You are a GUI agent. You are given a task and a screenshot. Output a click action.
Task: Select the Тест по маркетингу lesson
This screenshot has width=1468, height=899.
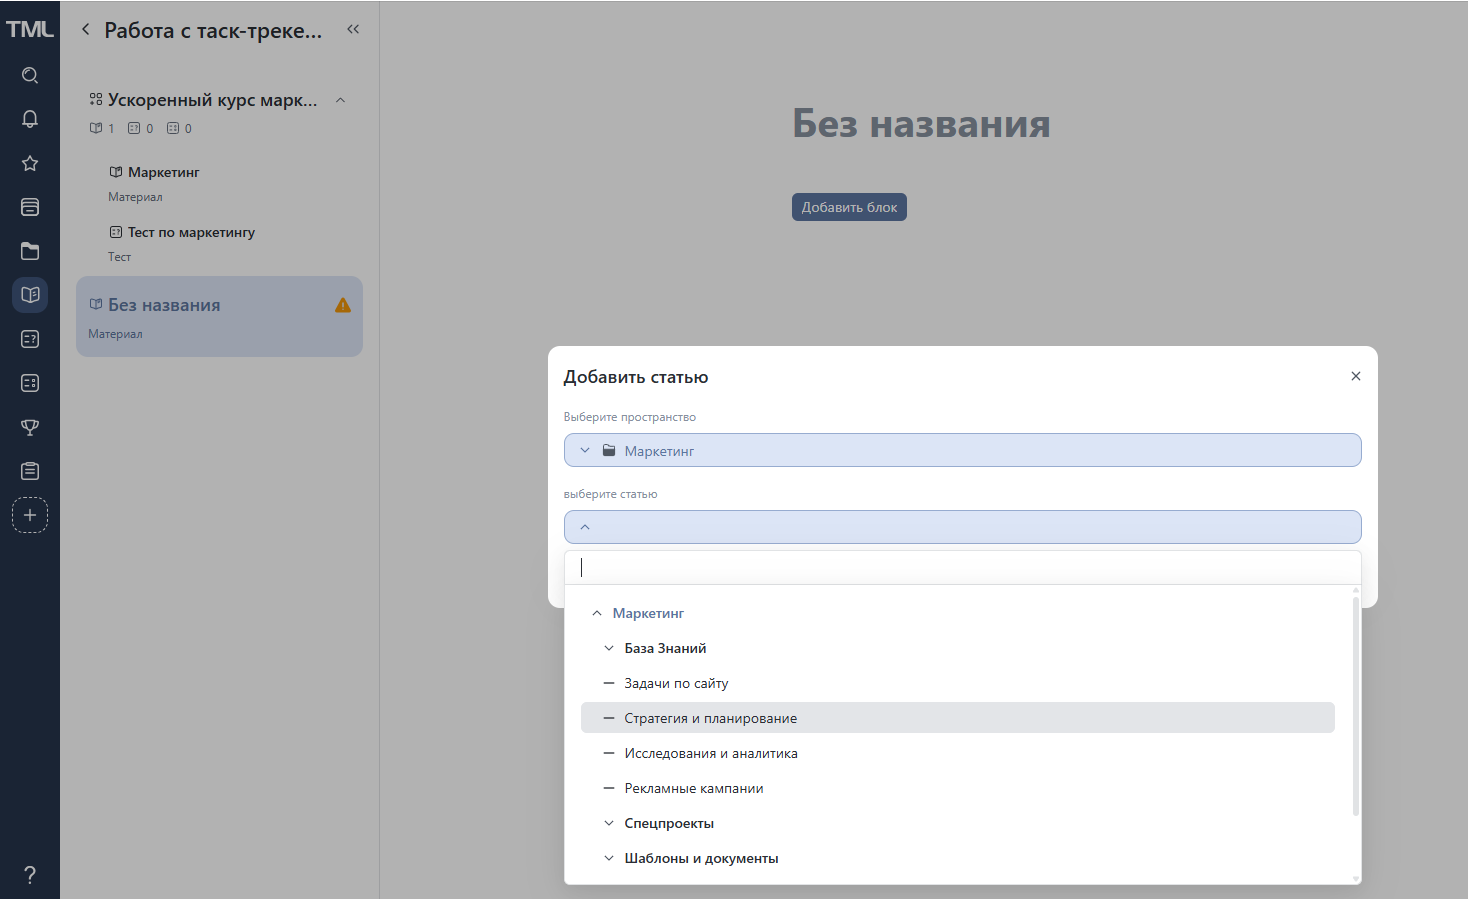tap(190, 232)
